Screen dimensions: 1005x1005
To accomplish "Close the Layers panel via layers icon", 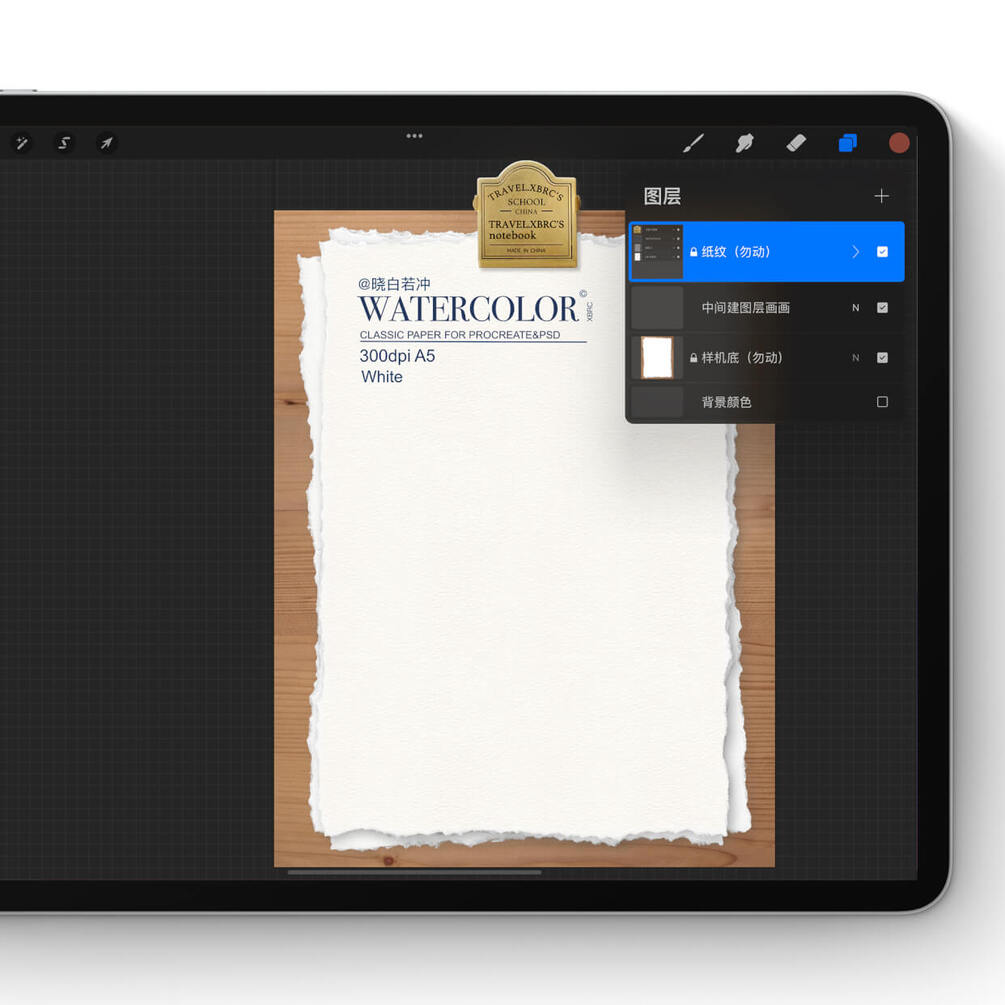I will [847, 143].
